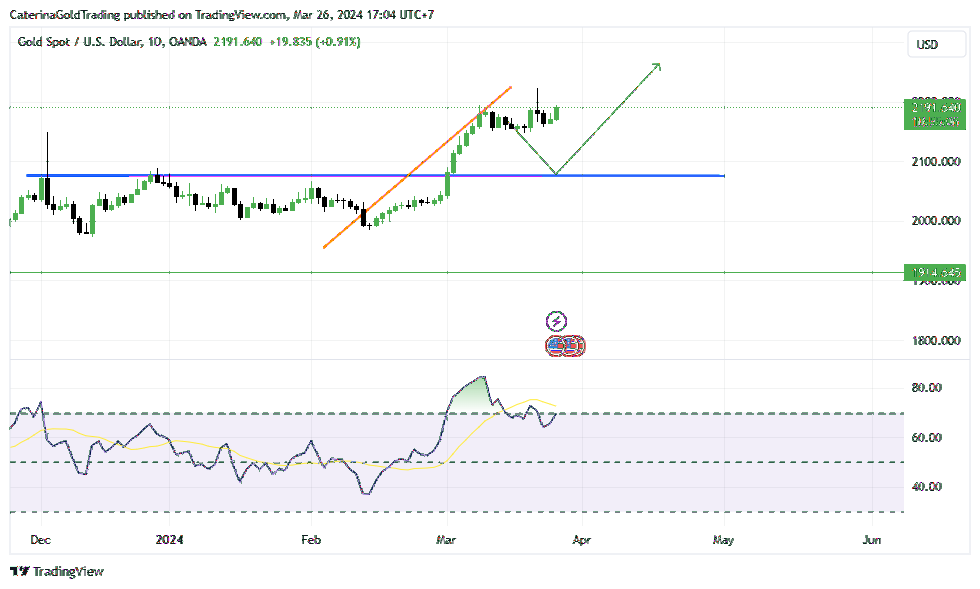
Task: Click the 2100.000 price axis label
Action: coord(936,162)
